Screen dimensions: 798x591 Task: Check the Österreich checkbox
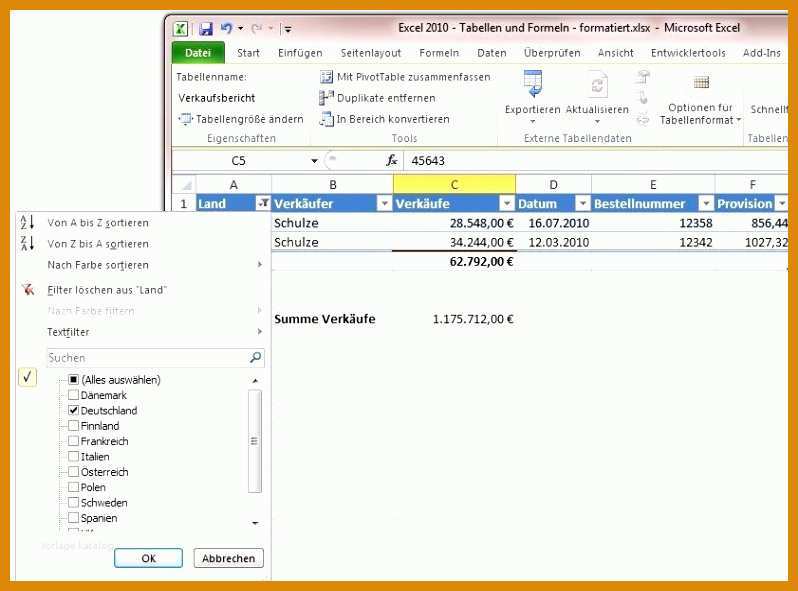(73, 472)
